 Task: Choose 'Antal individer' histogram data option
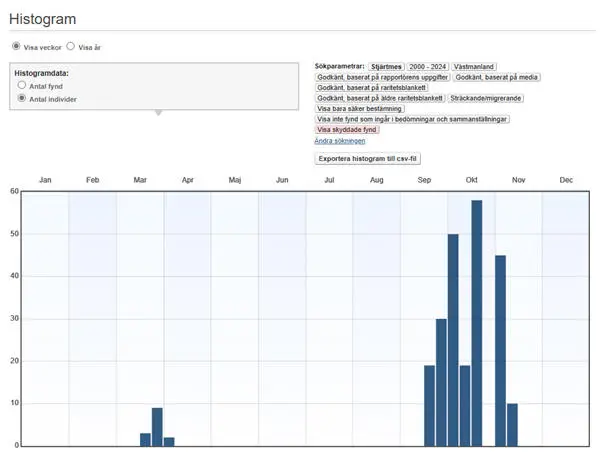click(x=22, y=99)
